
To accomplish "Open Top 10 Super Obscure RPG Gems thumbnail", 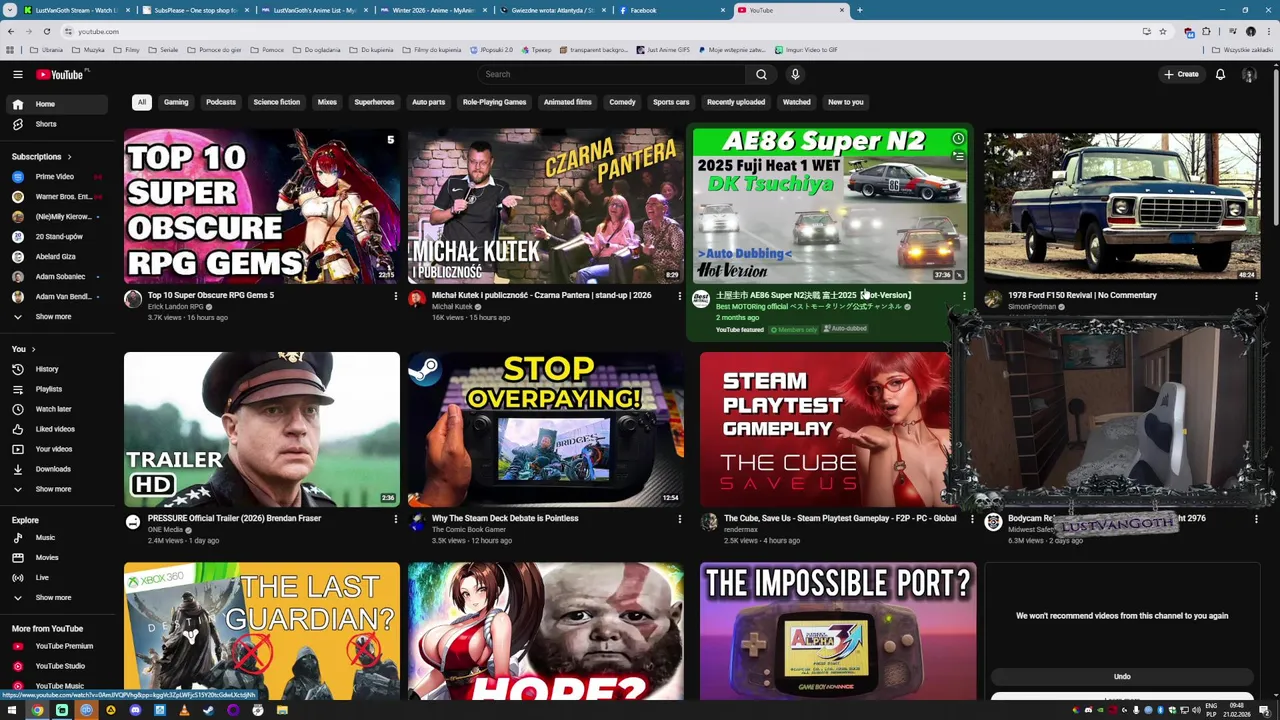I will [262, 206].
